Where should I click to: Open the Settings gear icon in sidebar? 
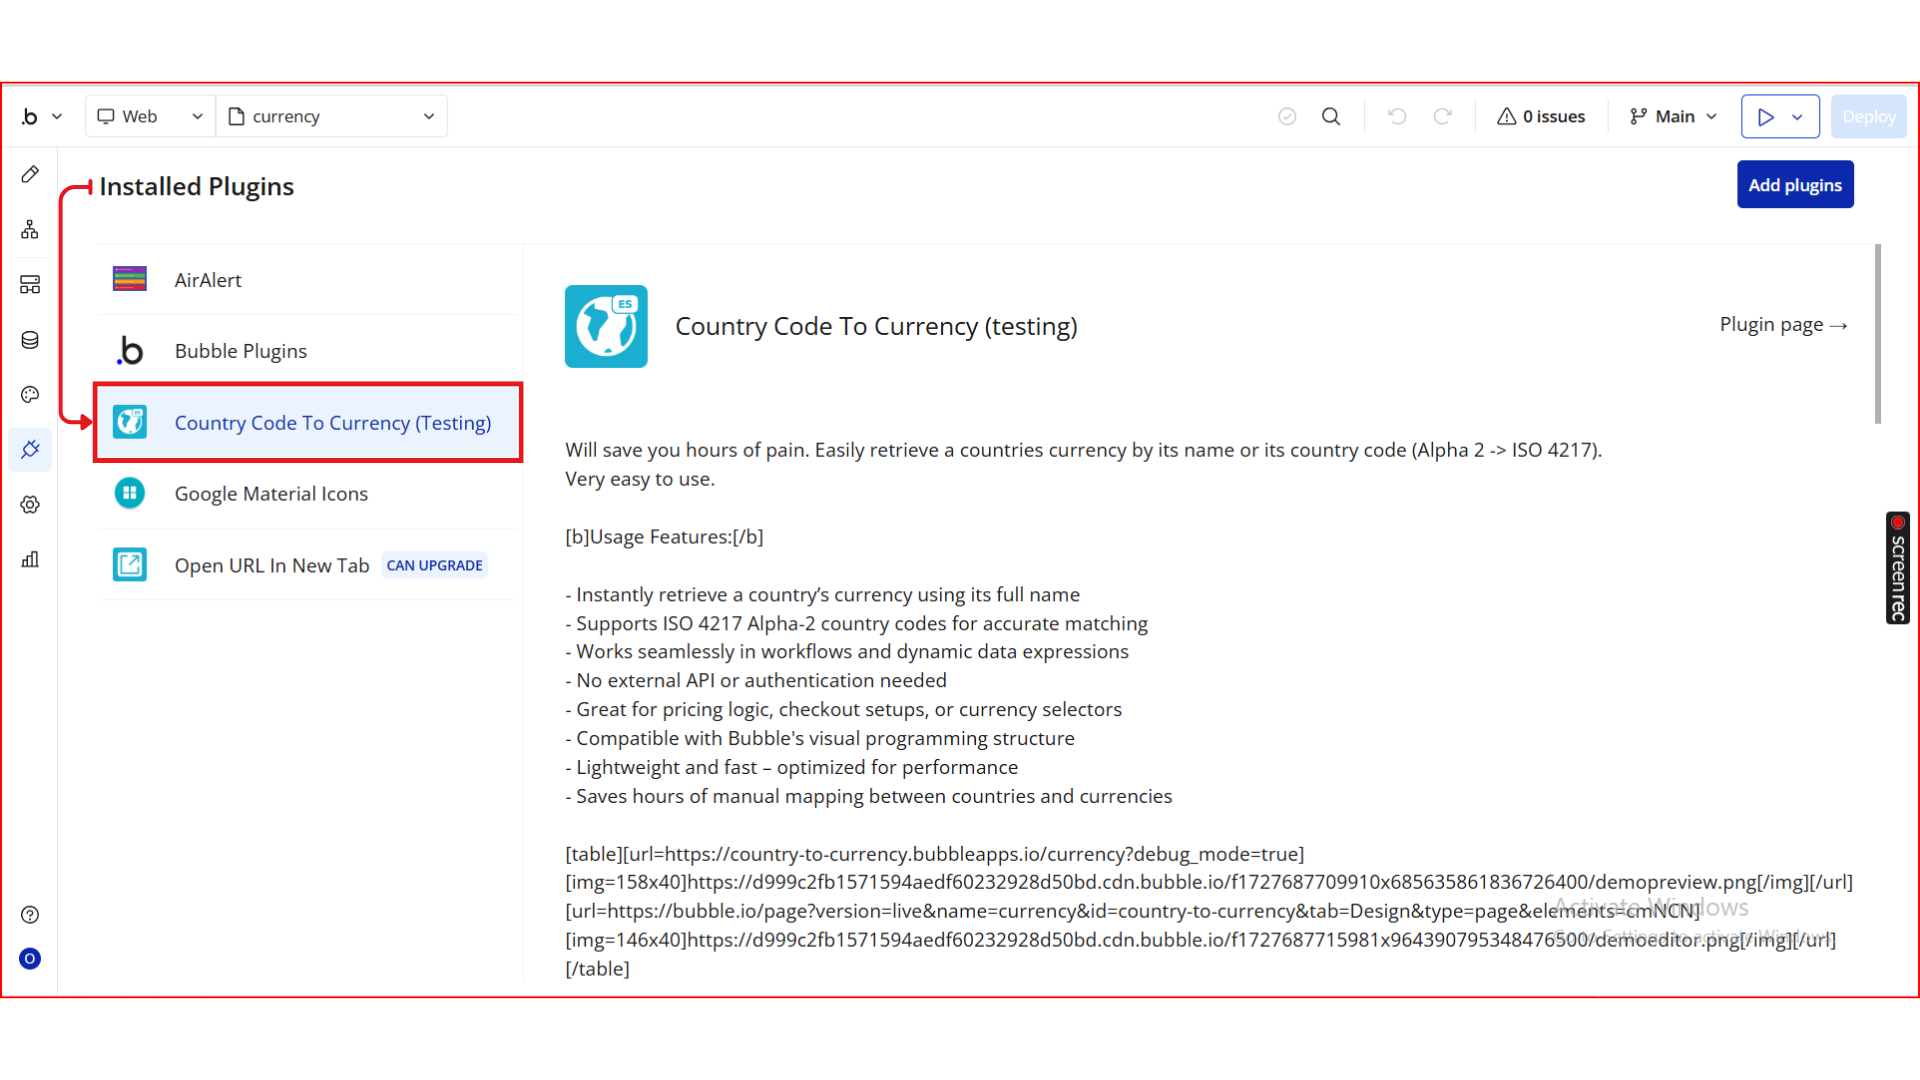coord(30,505)
